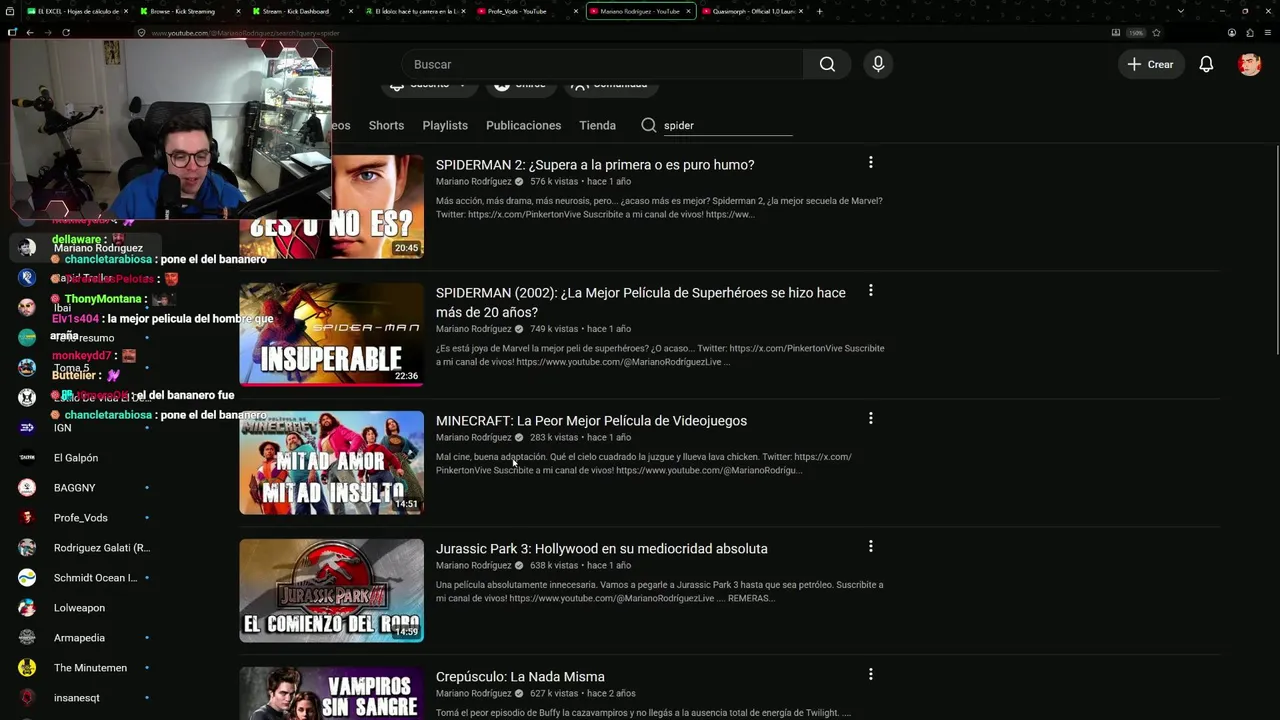Open the browser tab list dropdown arrow

[x=1182, y=11]
